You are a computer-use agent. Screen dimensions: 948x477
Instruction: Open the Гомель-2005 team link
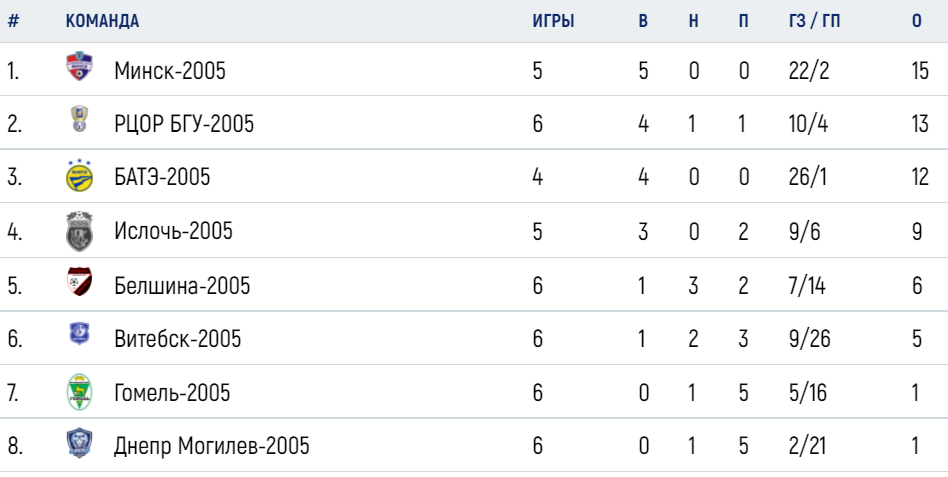point(172,393)
